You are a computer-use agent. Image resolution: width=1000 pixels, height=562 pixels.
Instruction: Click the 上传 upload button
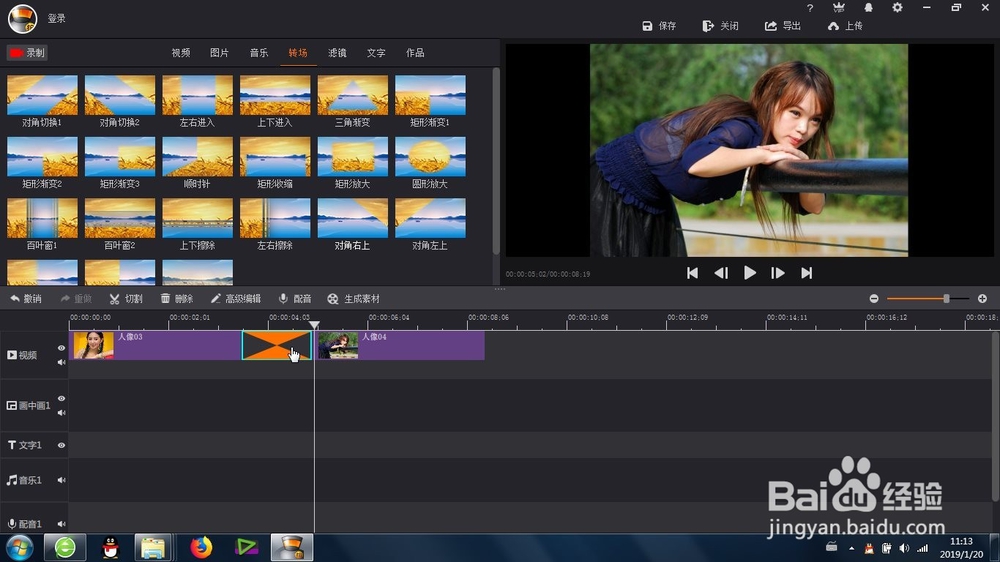pyautogui.click(x=845, y=26)
